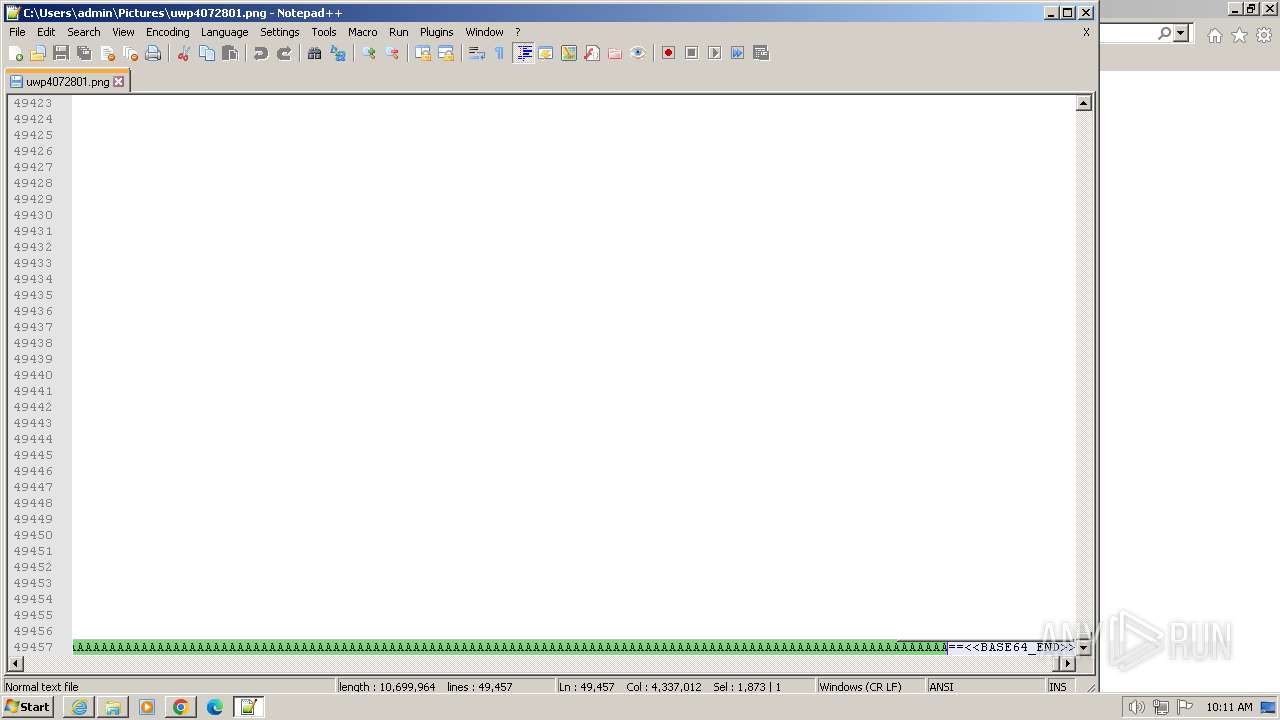Close the current document via toolbar
The height and width of the screenshot is (720, 1280).
tap(107, 53)
